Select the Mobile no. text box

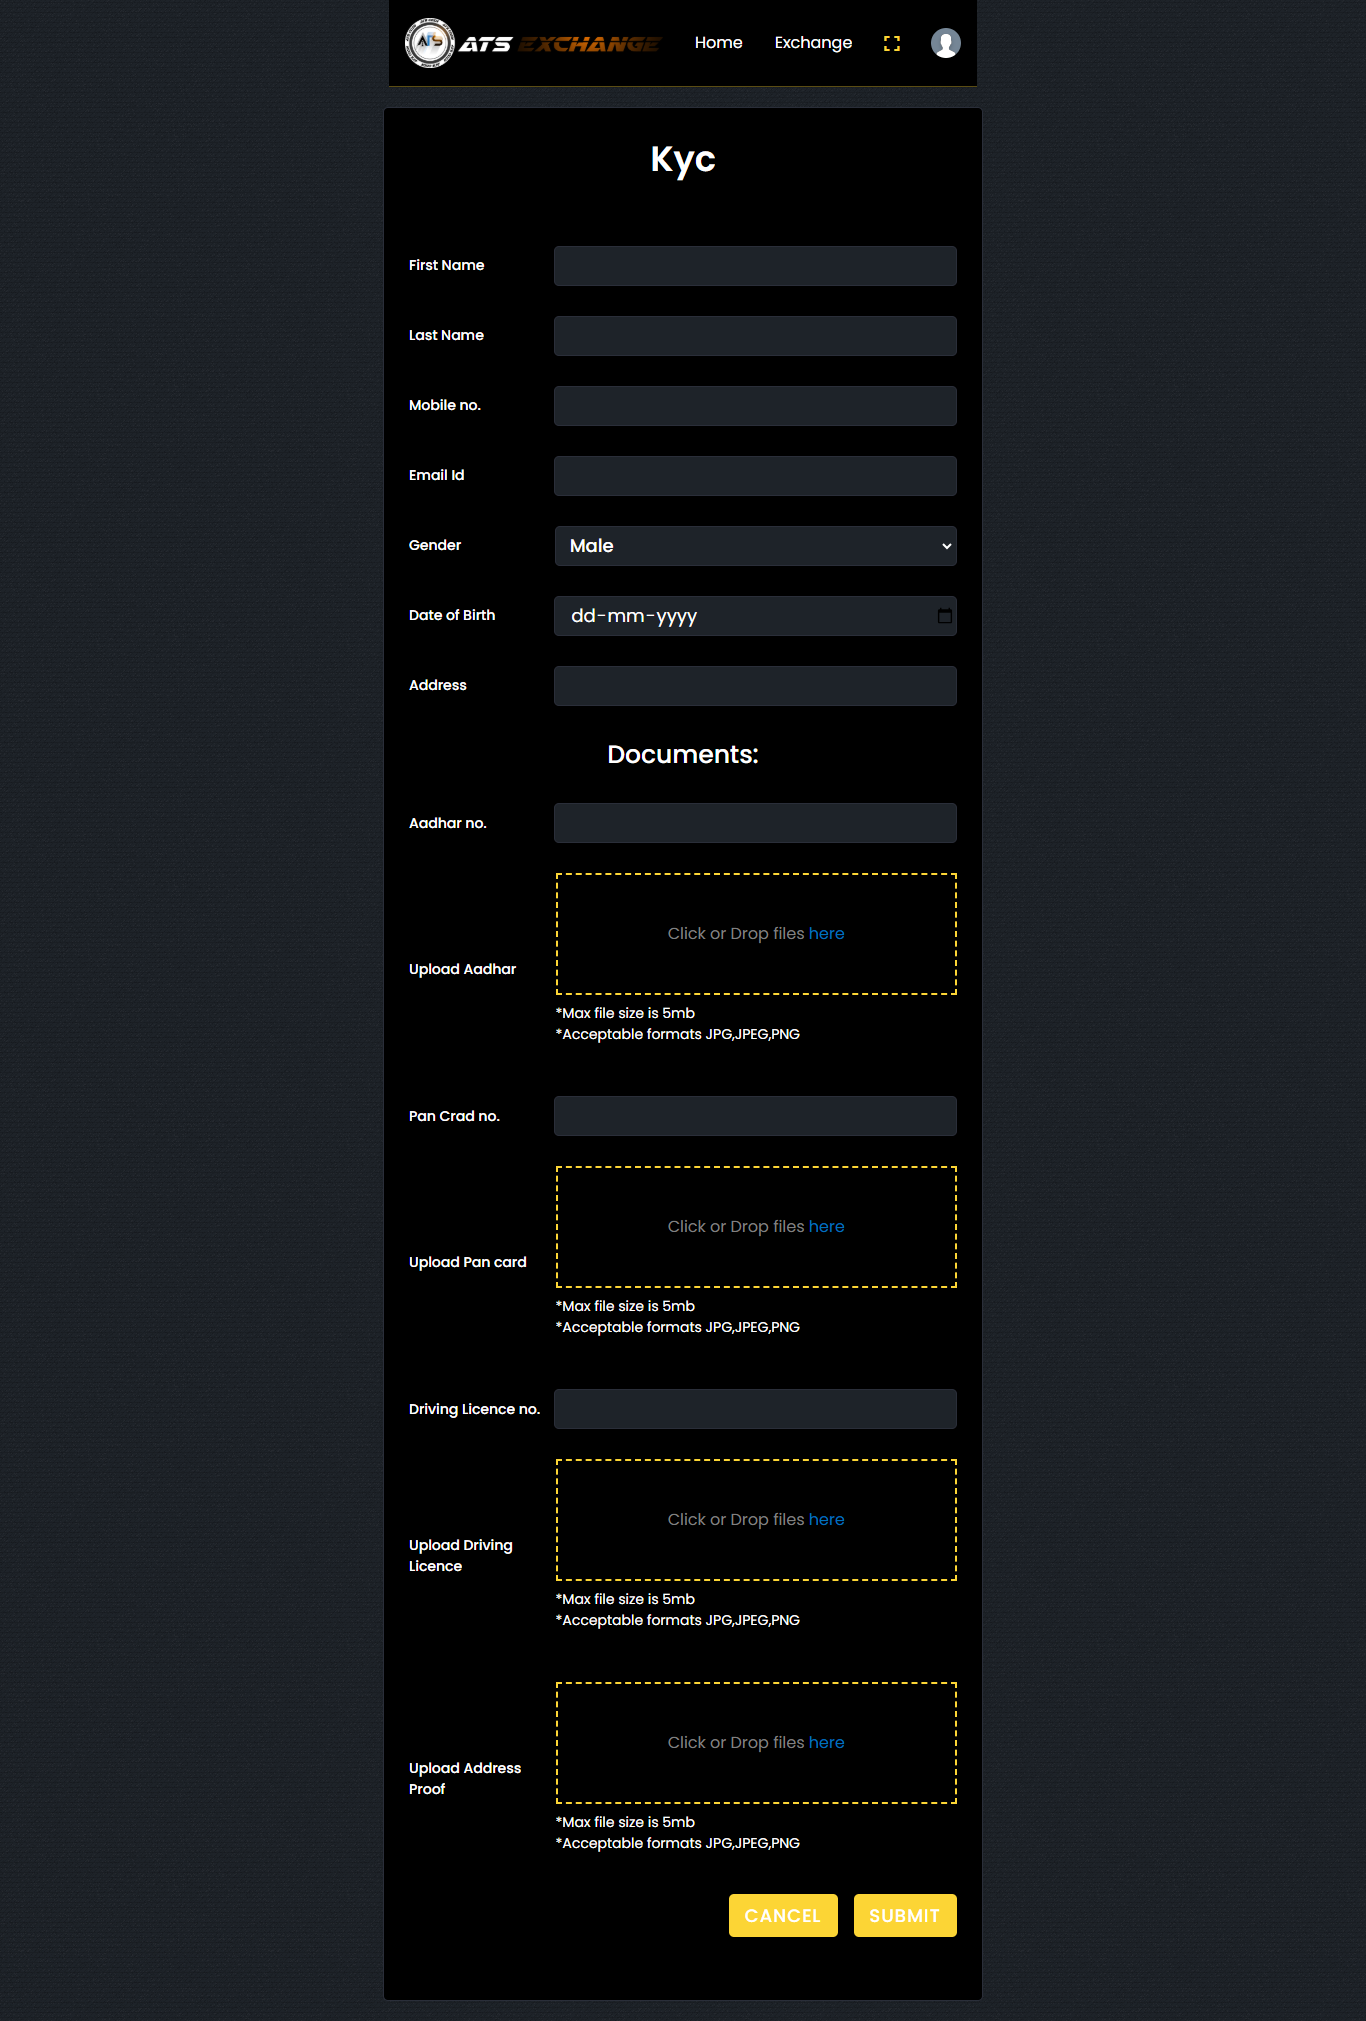click(755, 406)
